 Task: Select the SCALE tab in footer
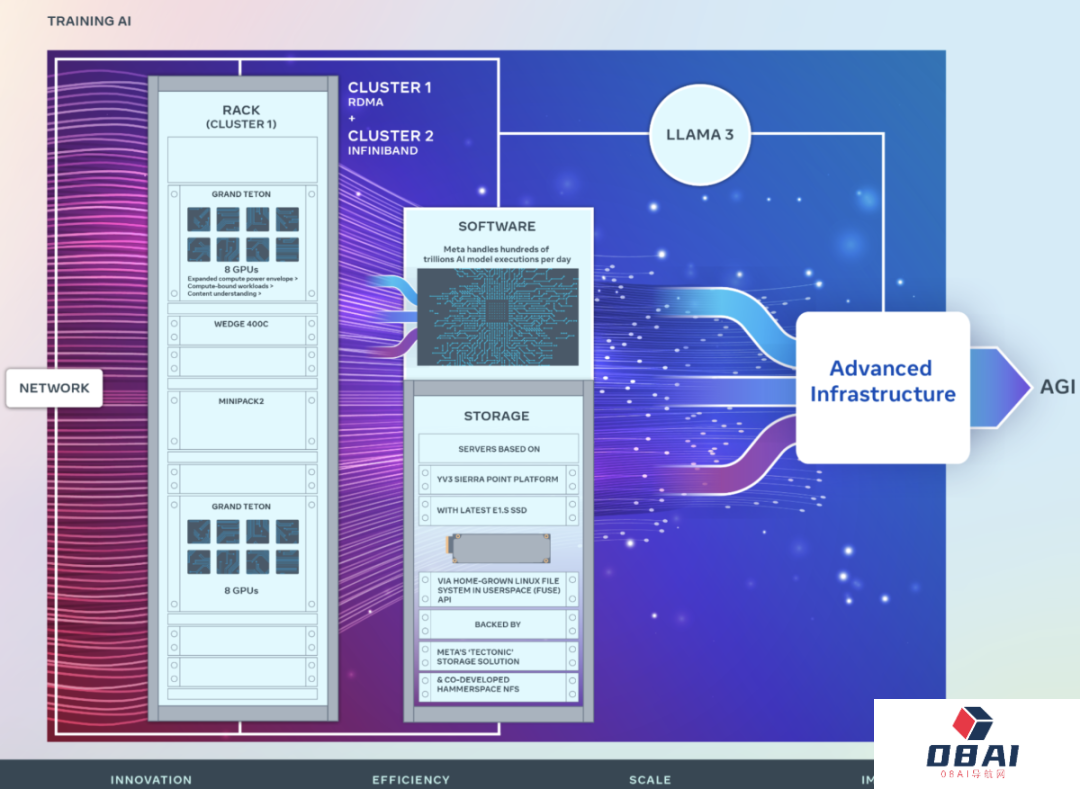click(650, 779)
